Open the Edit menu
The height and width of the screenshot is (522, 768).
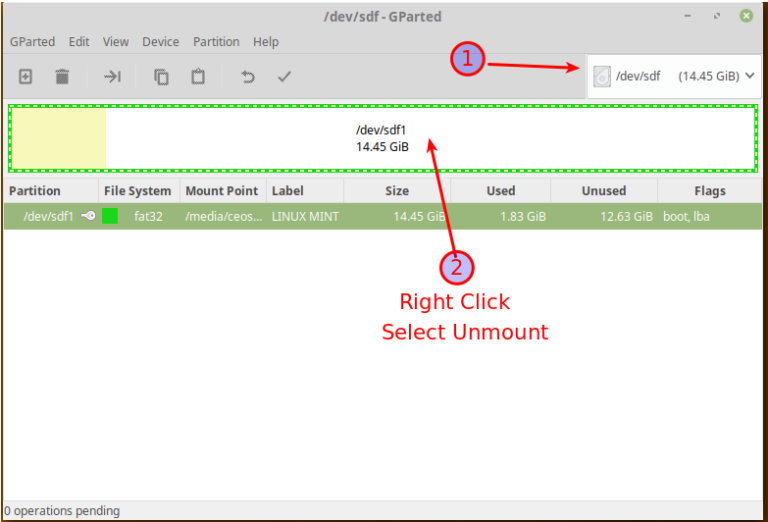[x=79, y=42]
